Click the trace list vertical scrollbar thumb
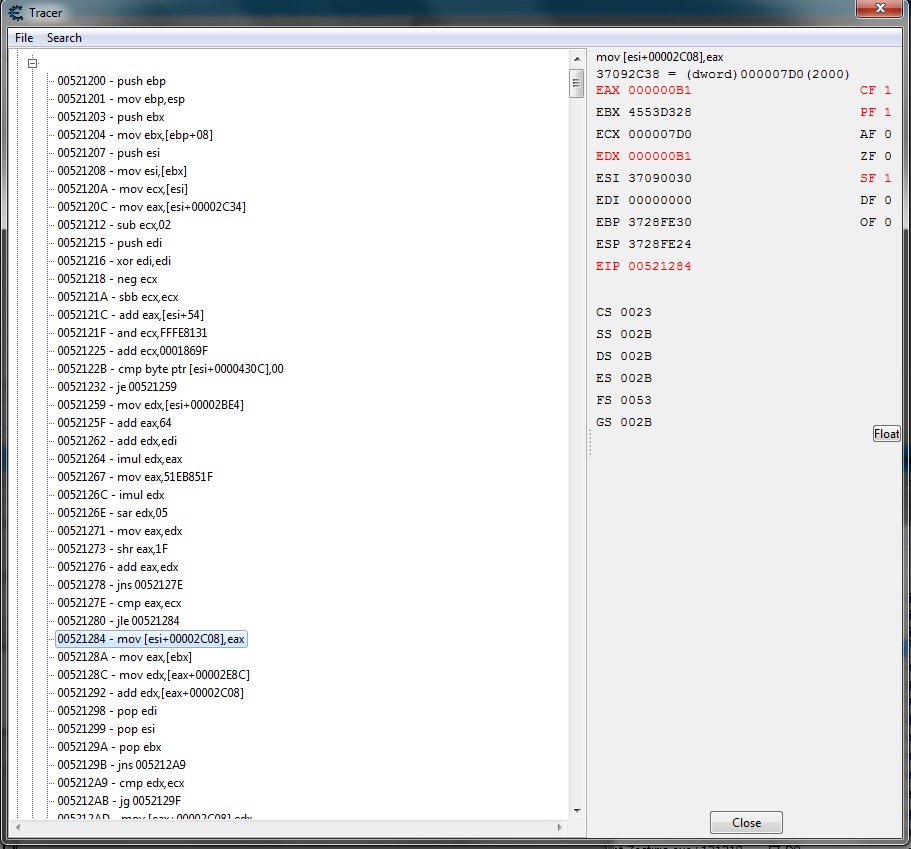 [x=576, y=82]
